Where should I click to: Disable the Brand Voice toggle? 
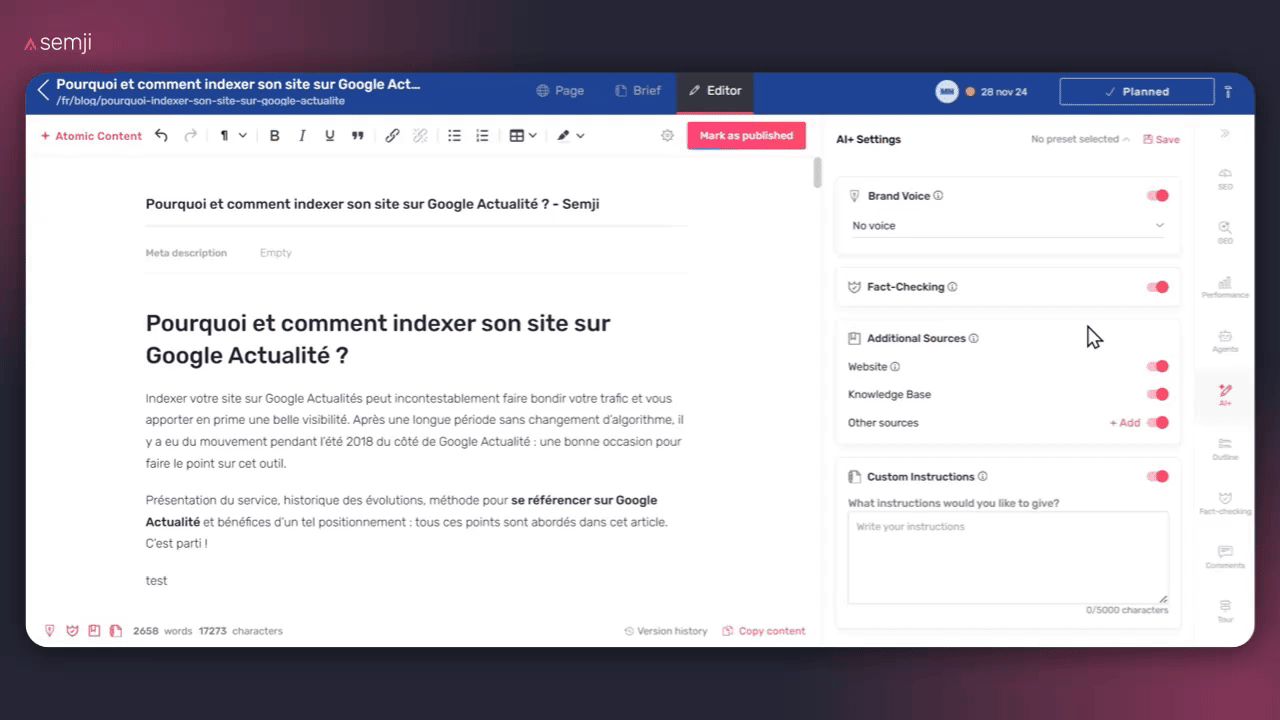point(1158,196)
